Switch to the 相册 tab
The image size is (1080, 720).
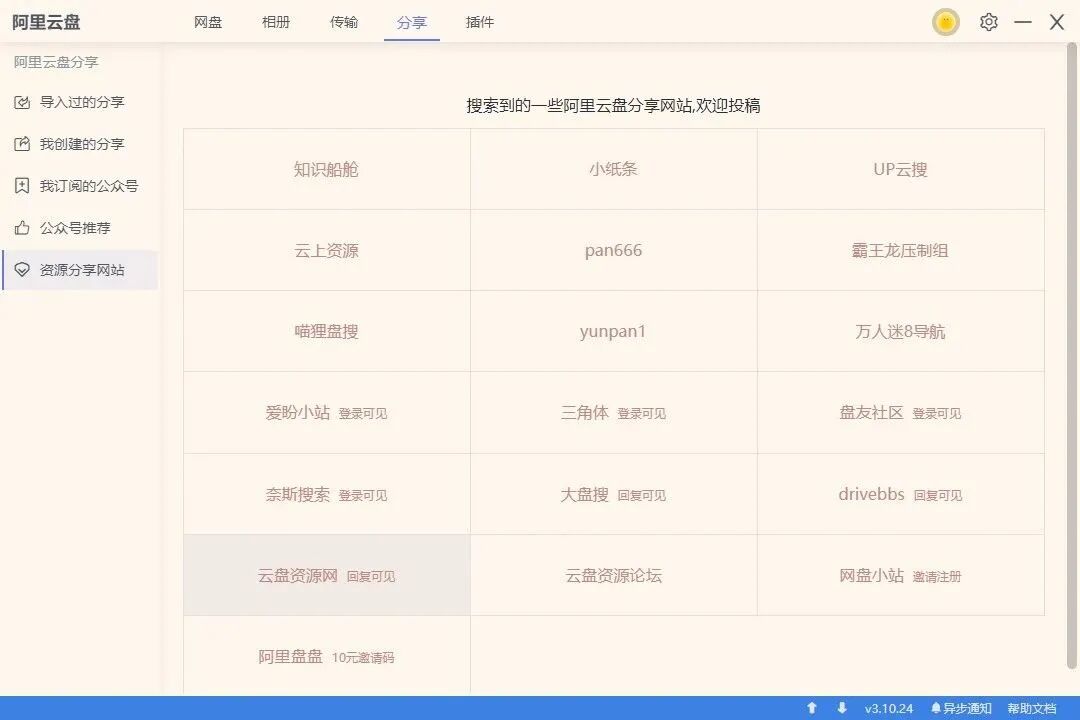[276, 22]
